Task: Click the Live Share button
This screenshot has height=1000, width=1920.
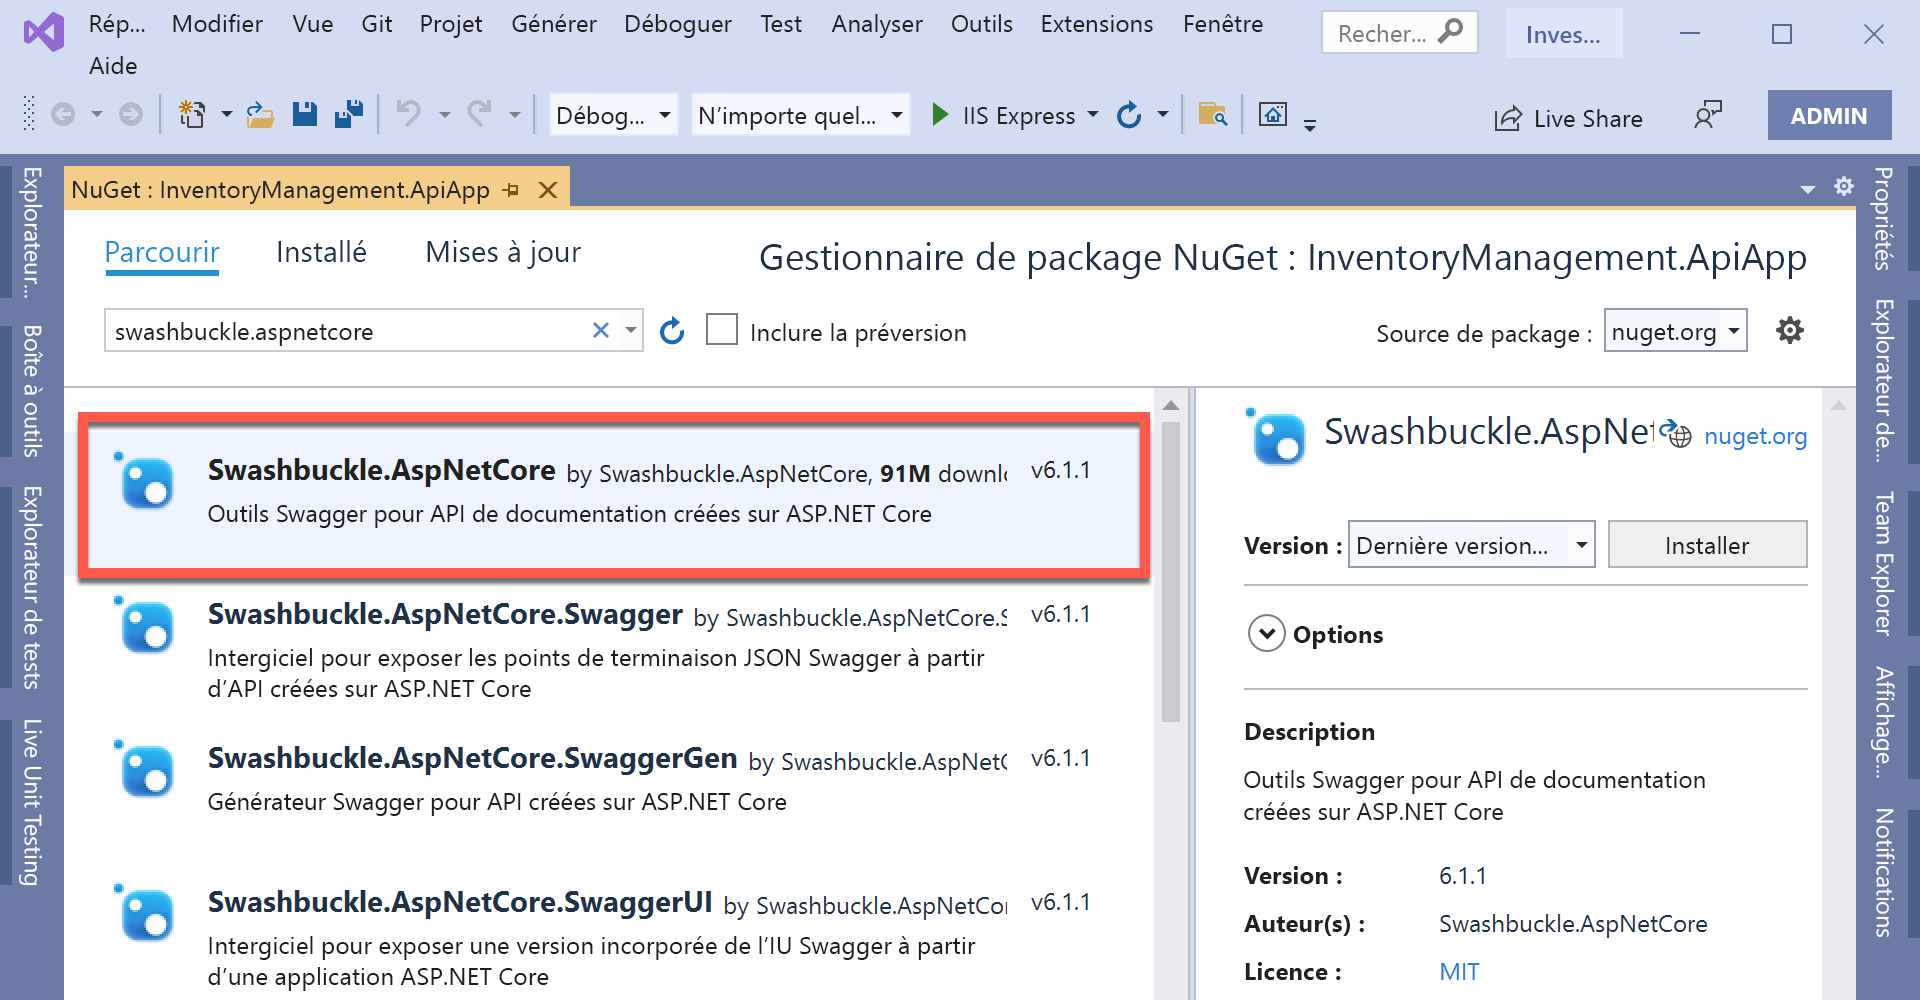Action: pos(1568,118)
